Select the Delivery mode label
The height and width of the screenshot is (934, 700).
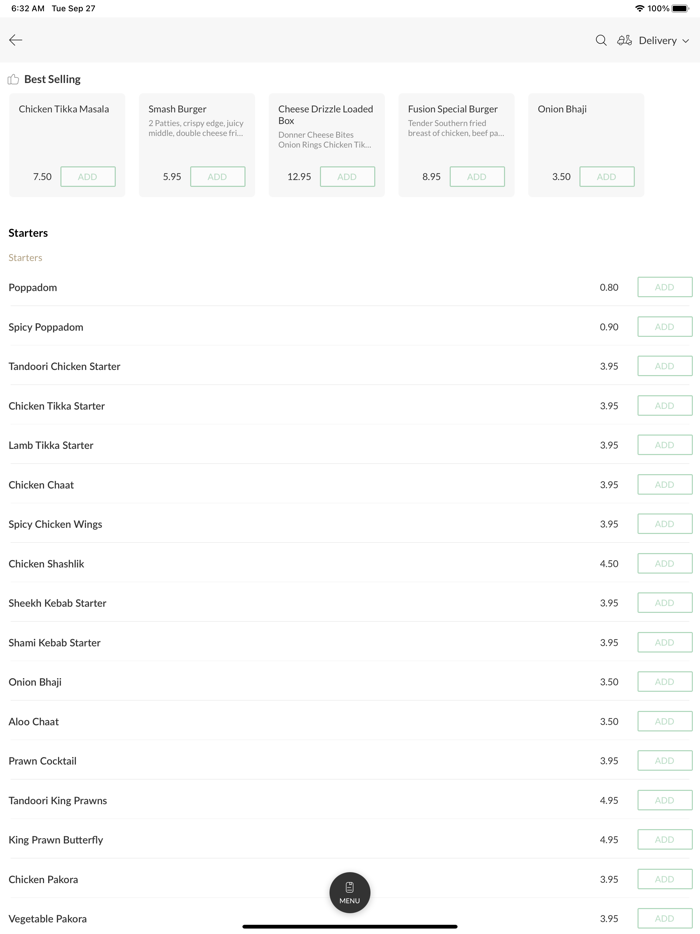click(658, 41)
